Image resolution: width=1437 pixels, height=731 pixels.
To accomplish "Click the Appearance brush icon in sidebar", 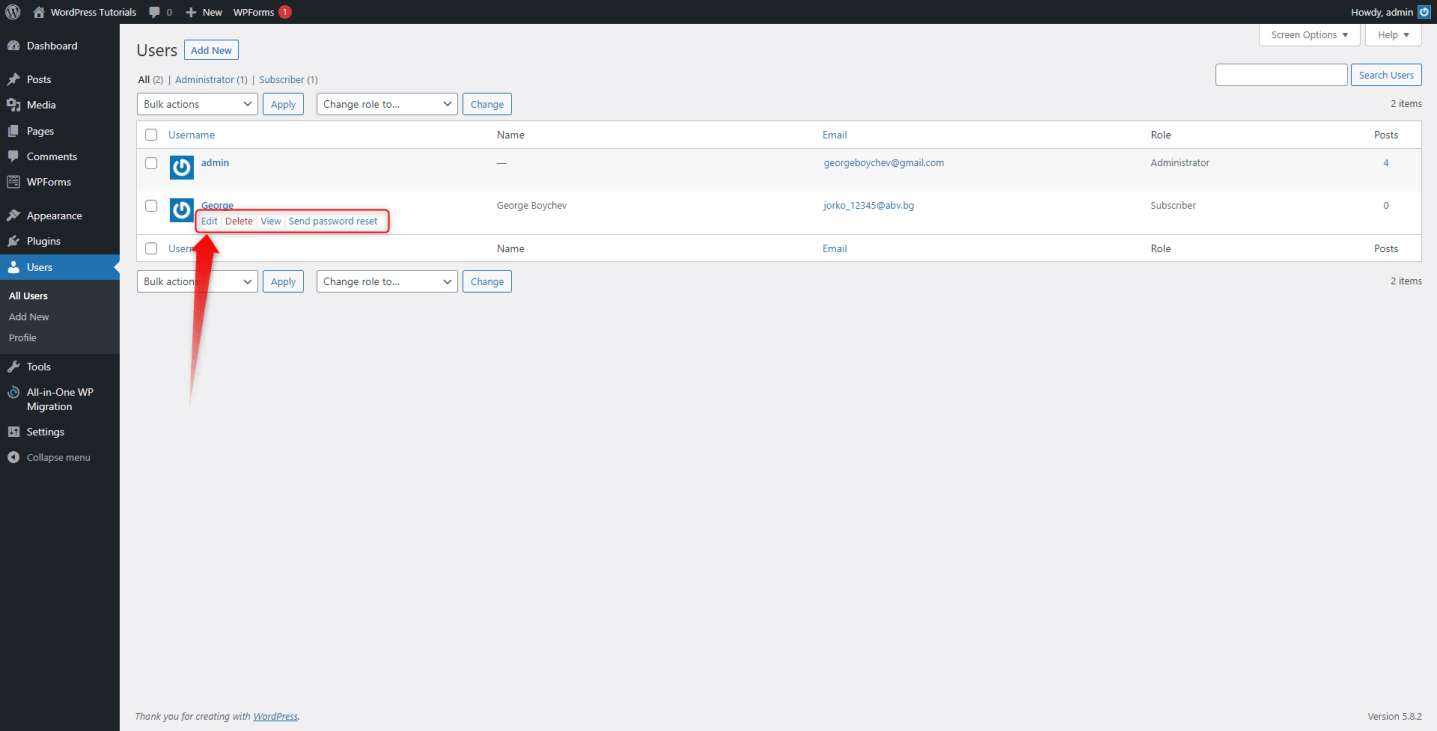I will tap(13, 215).
